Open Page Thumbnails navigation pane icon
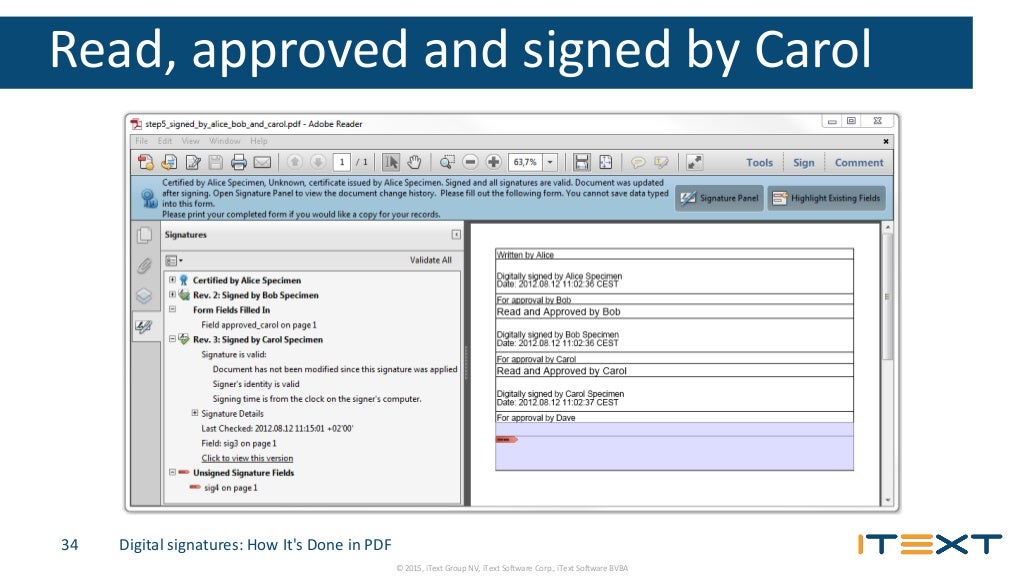 click(x=144, y=235)
